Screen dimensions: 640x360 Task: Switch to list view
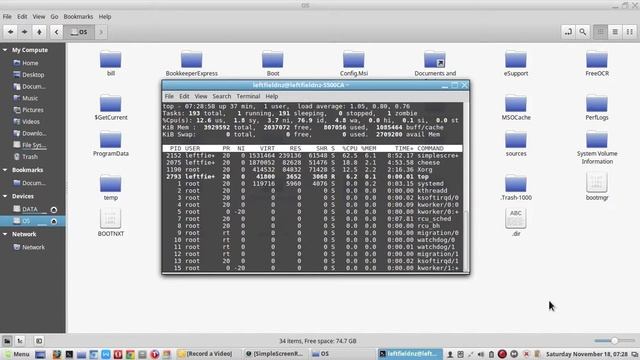point(615,32)
